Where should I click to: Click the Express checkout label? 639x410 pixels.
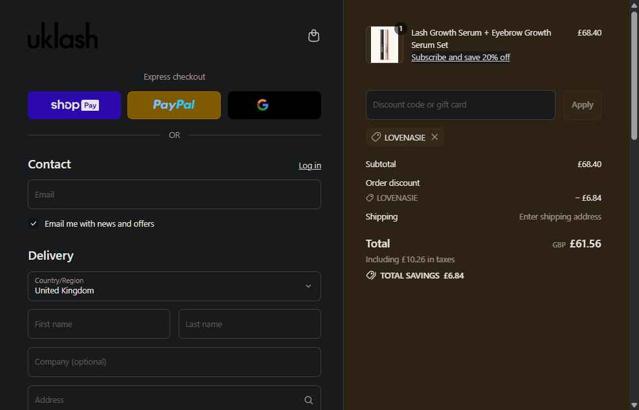click(174, 77)
